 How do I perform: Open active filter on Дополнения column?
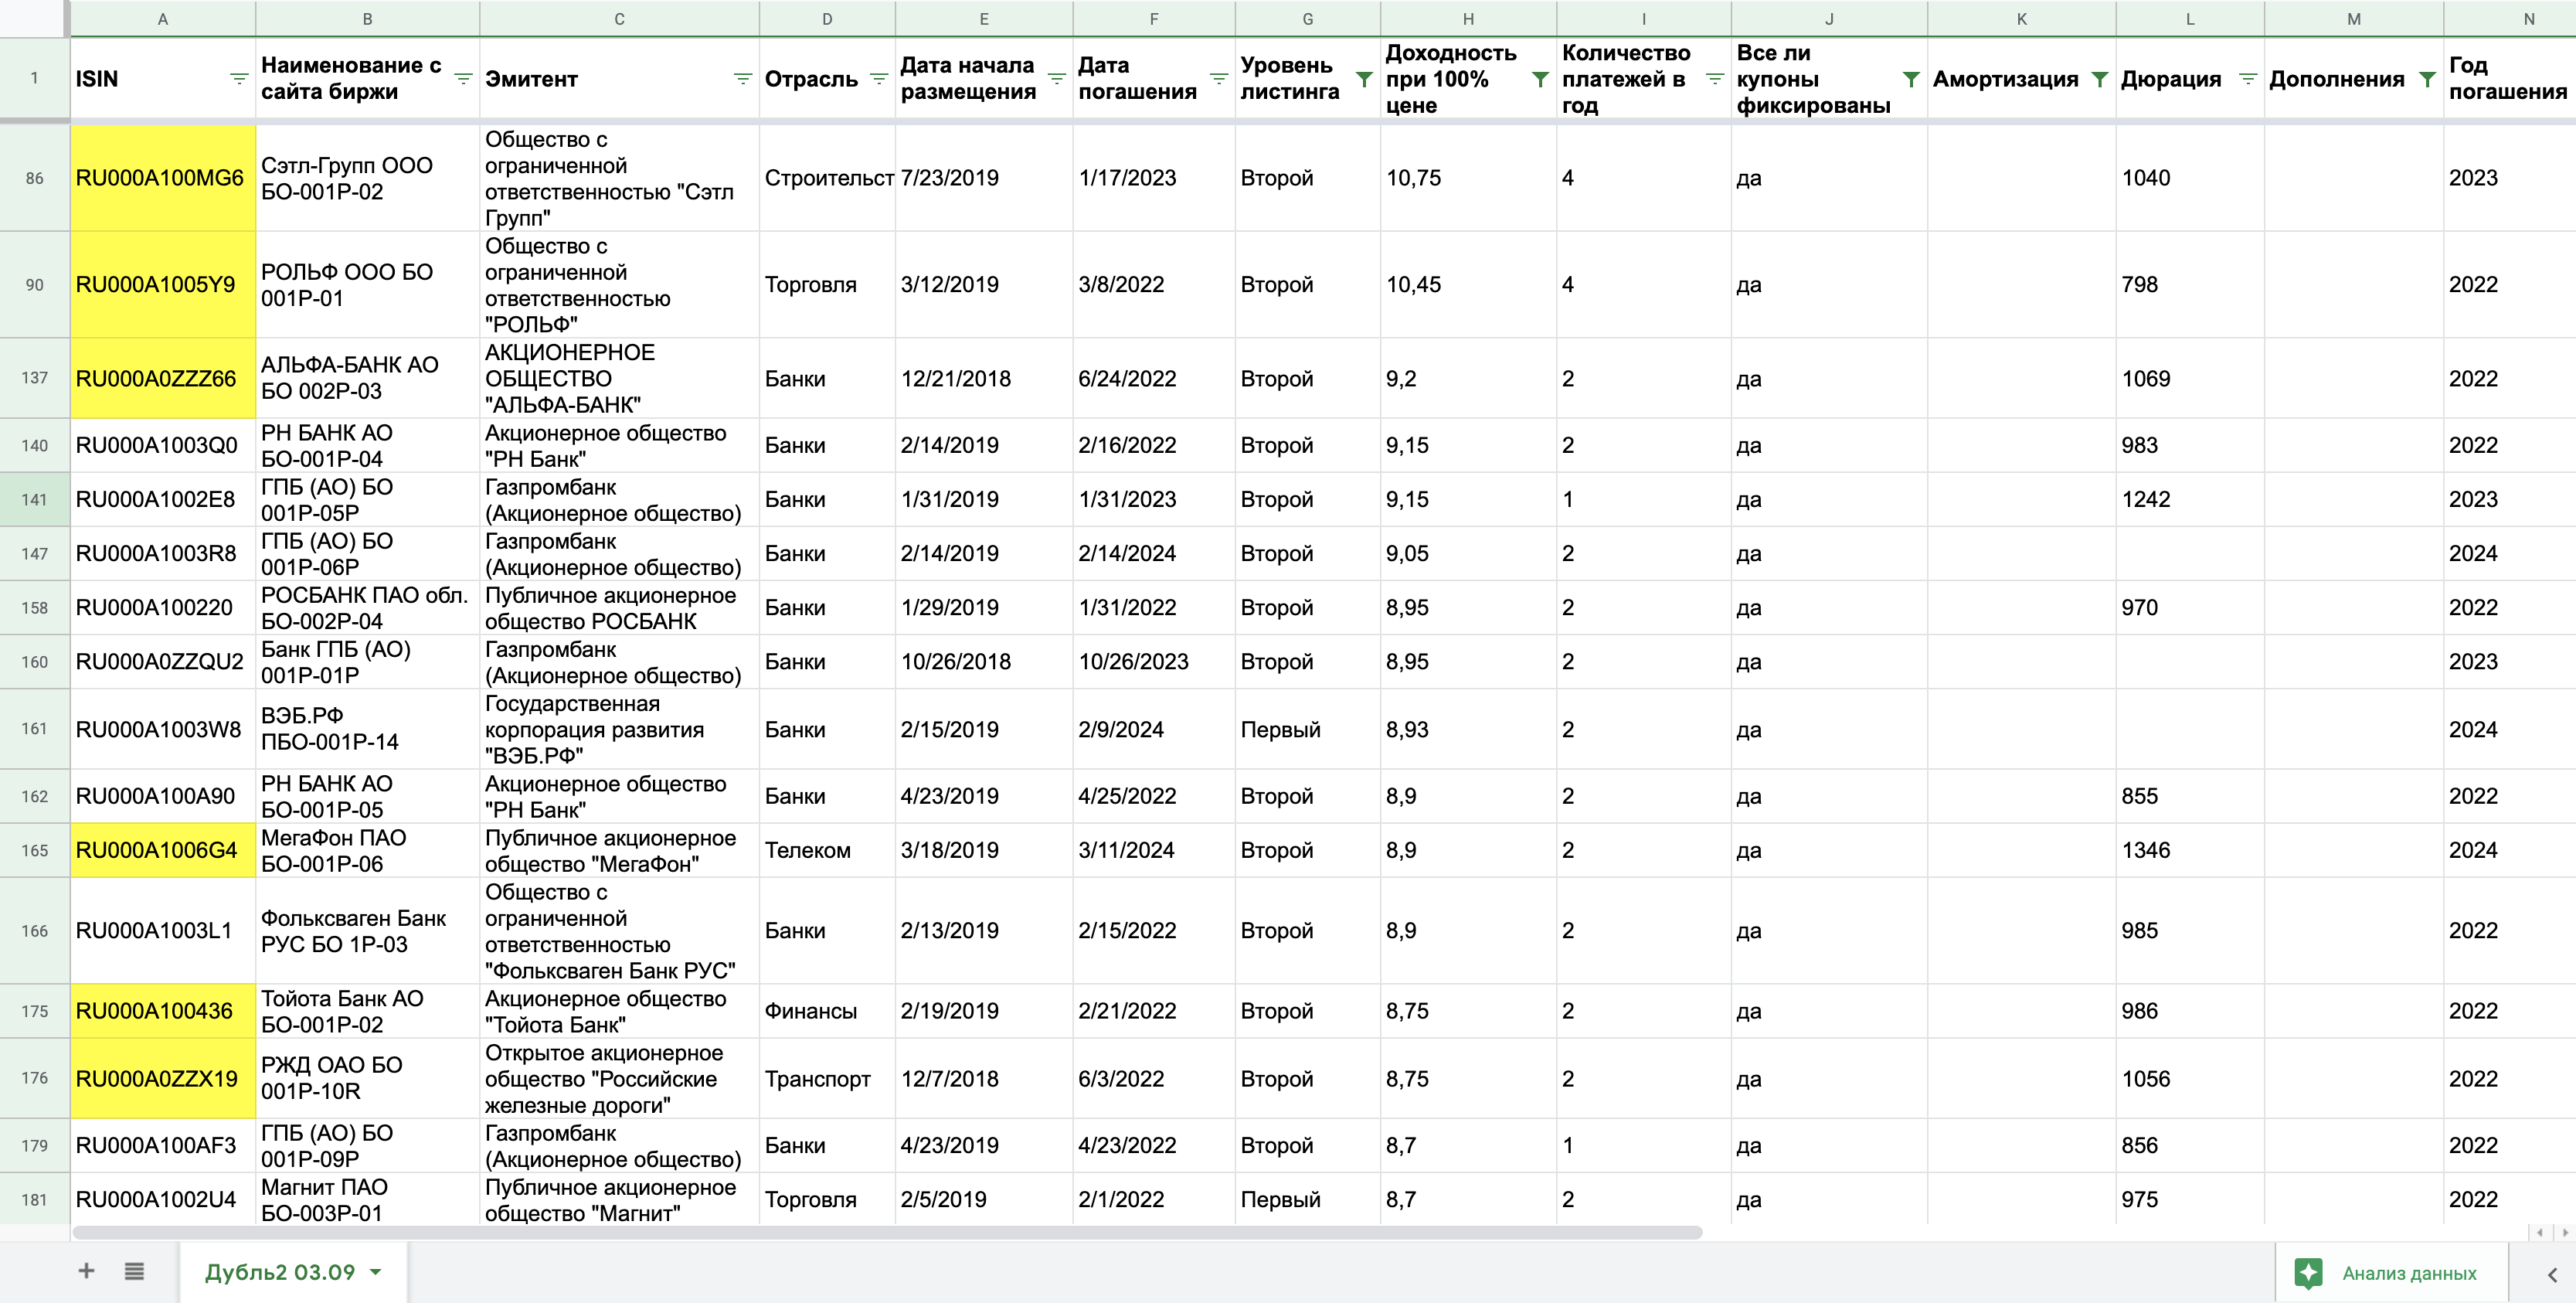point(2427,79)
